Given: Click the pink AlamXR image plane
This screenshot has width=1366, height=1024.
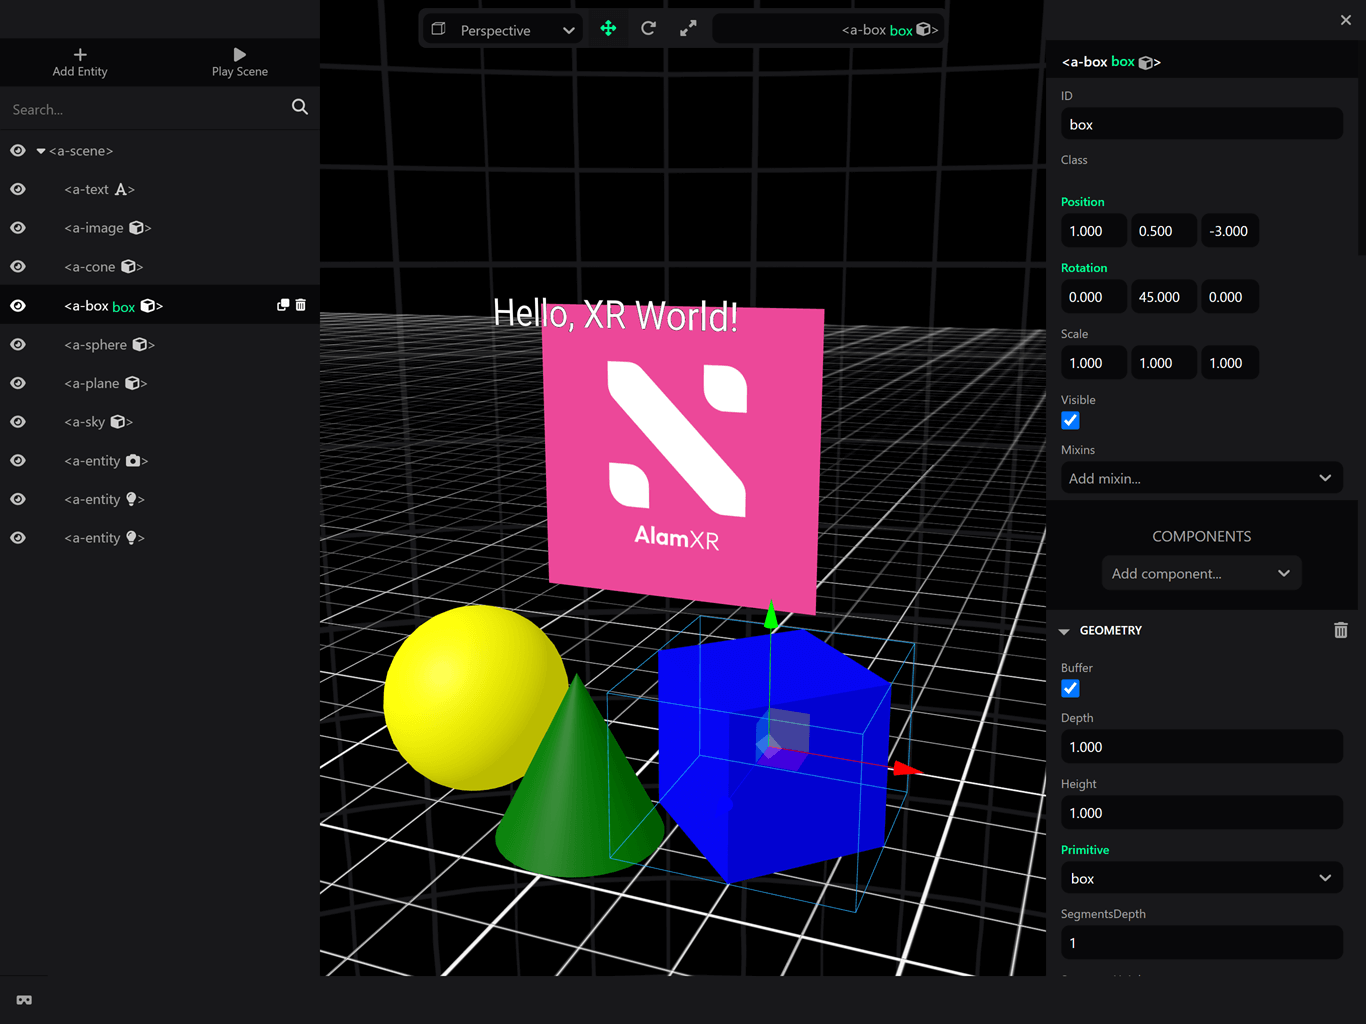Looking at the screenshot, I should pos(684,460).
